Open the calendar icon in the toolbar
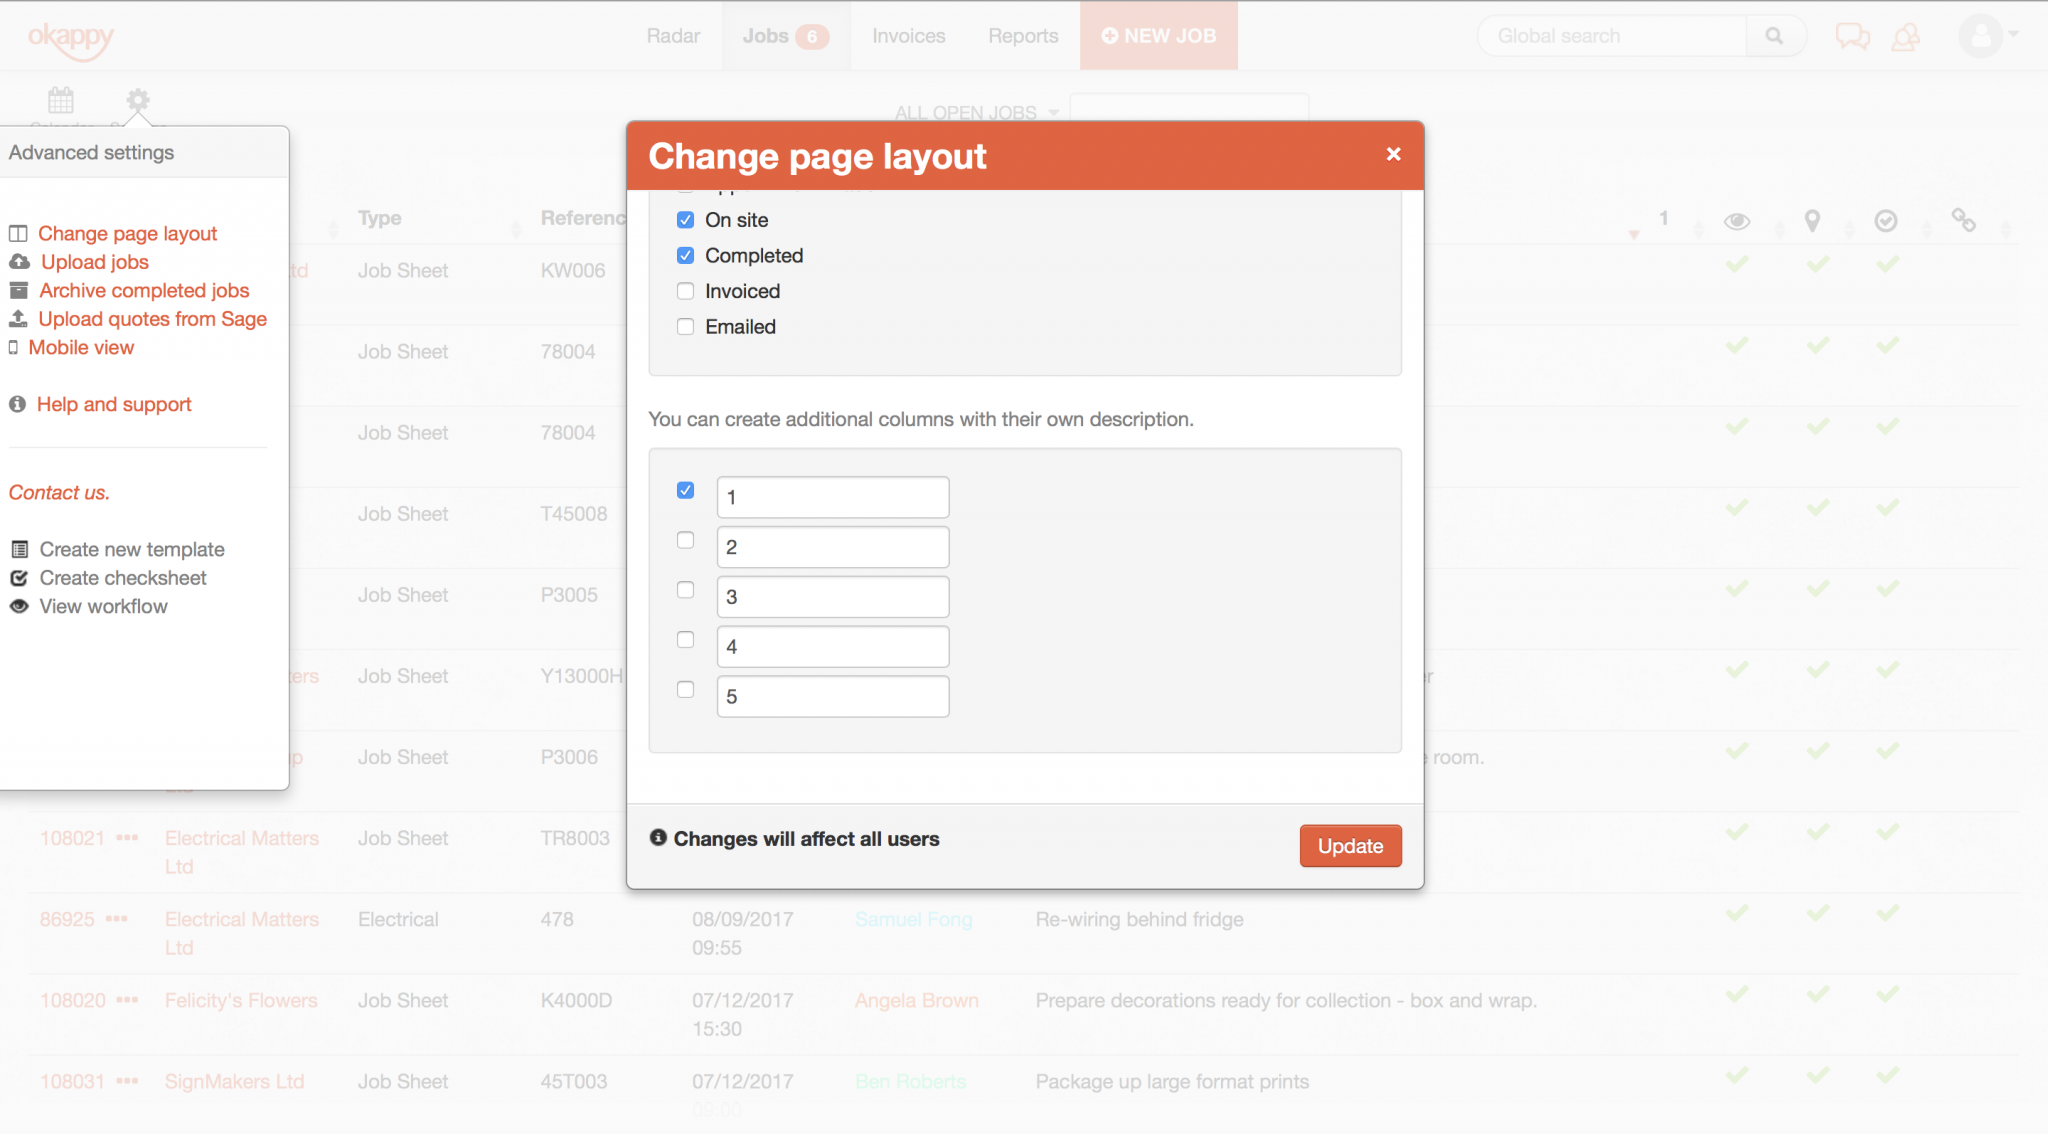 point(61,100)
